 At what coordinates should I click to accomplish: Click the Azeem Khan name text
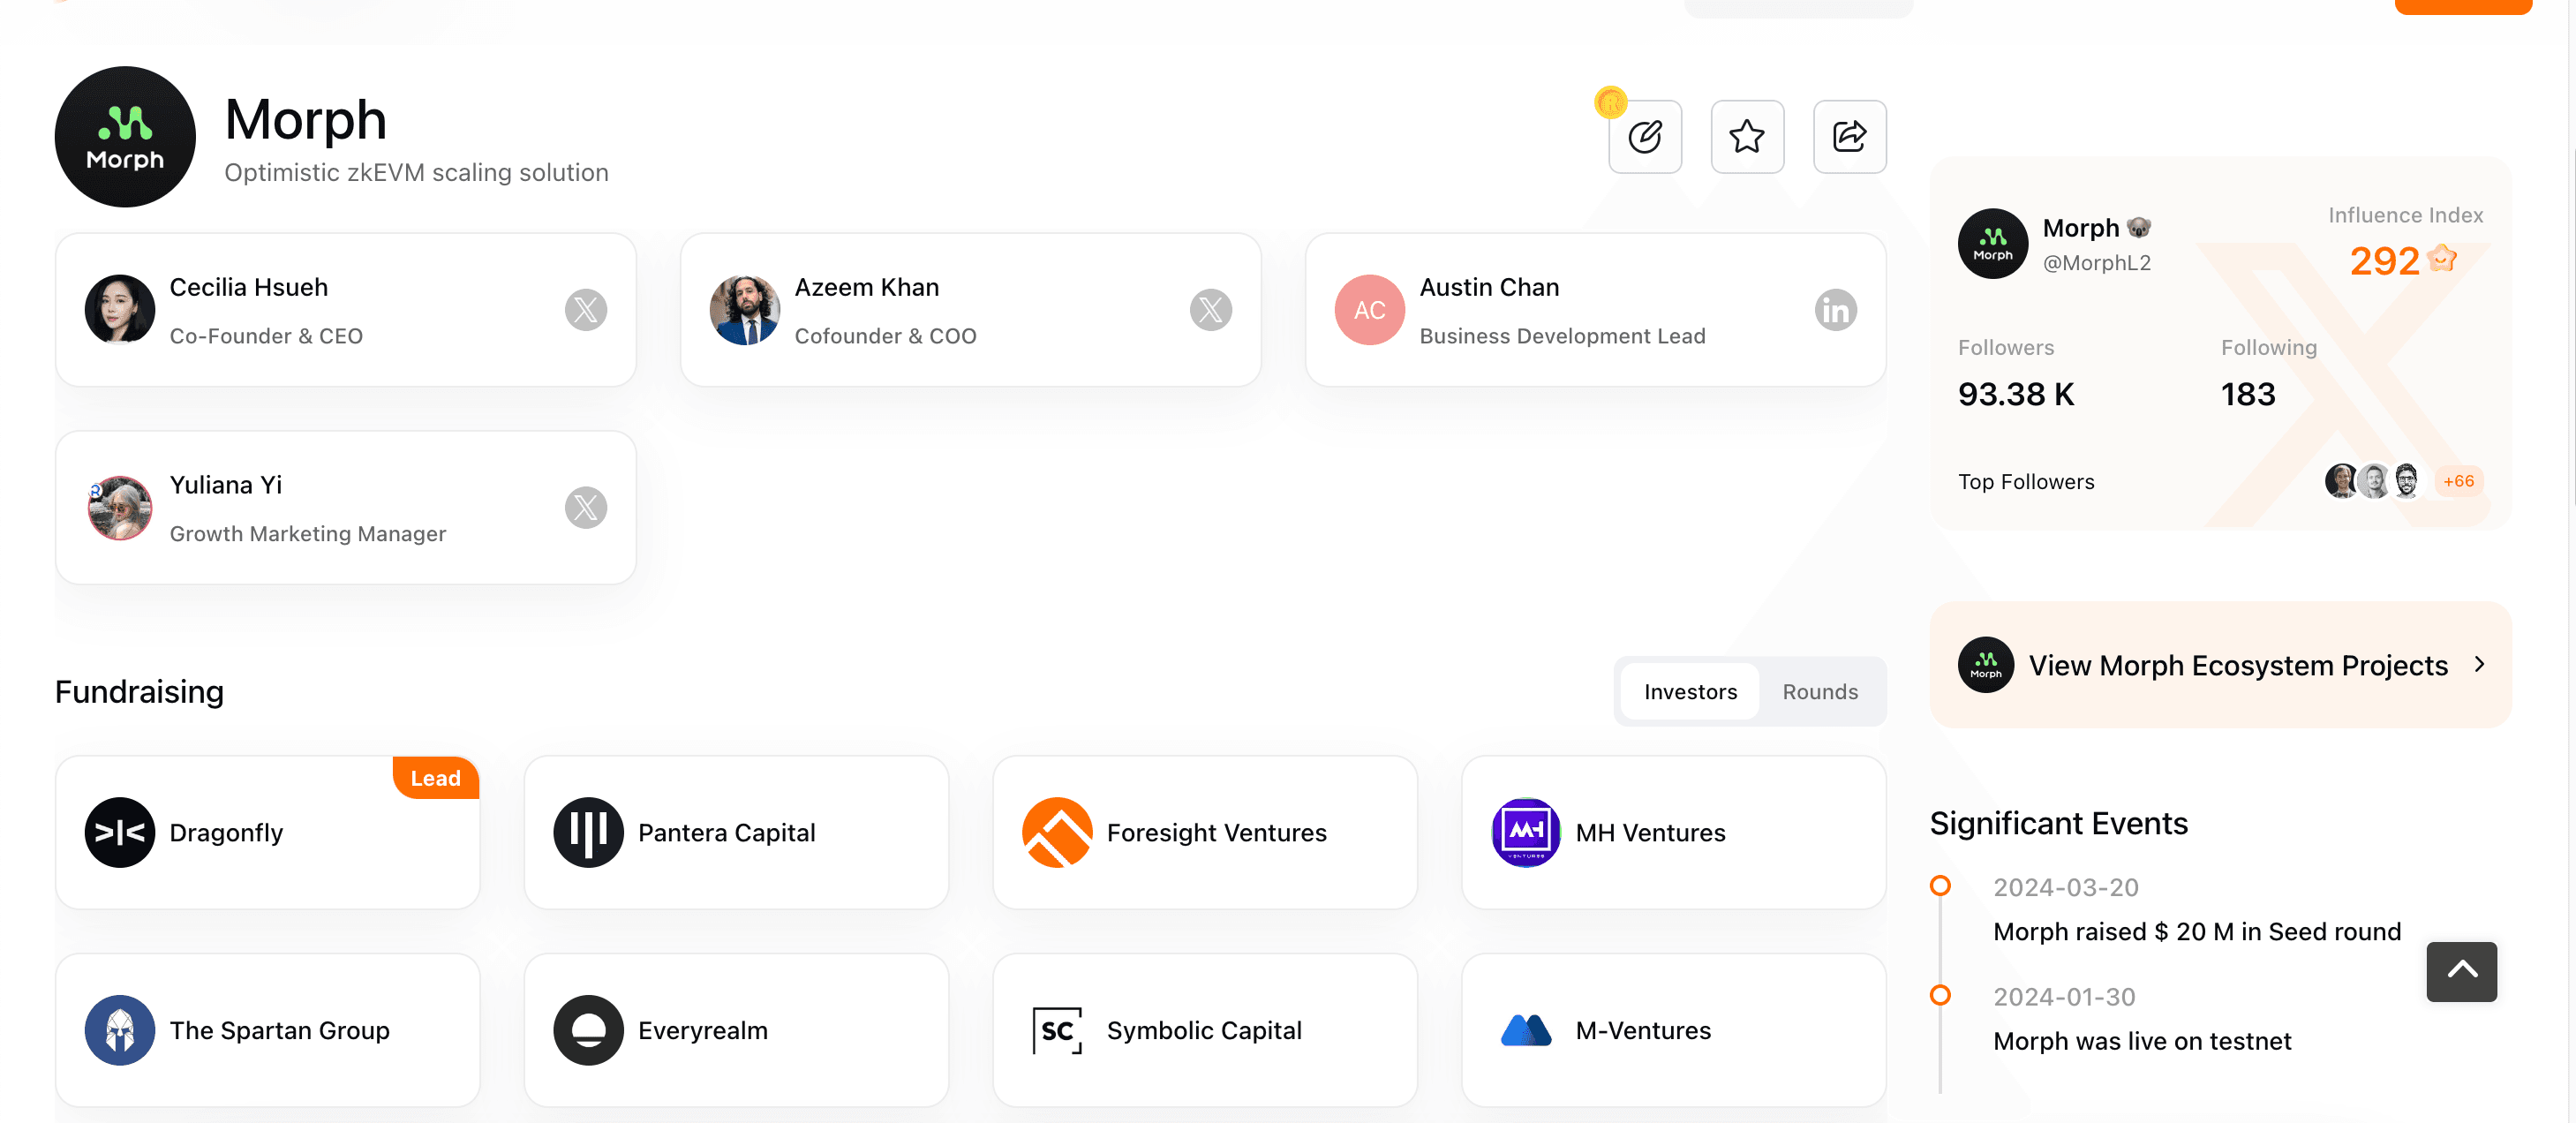(867, 288)
